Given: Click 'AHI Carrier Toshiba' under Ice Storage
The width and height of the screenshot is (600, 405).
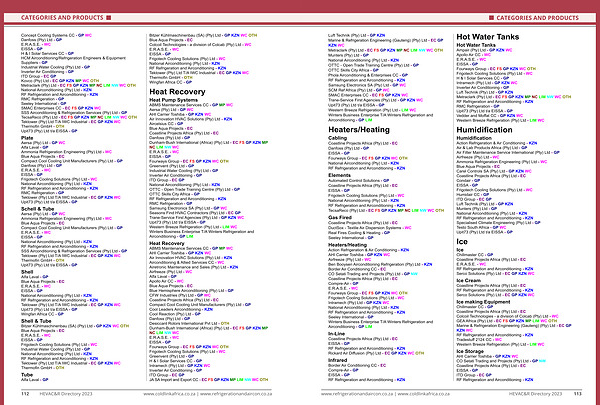Looking at the screenshot, I should [473, 356].
